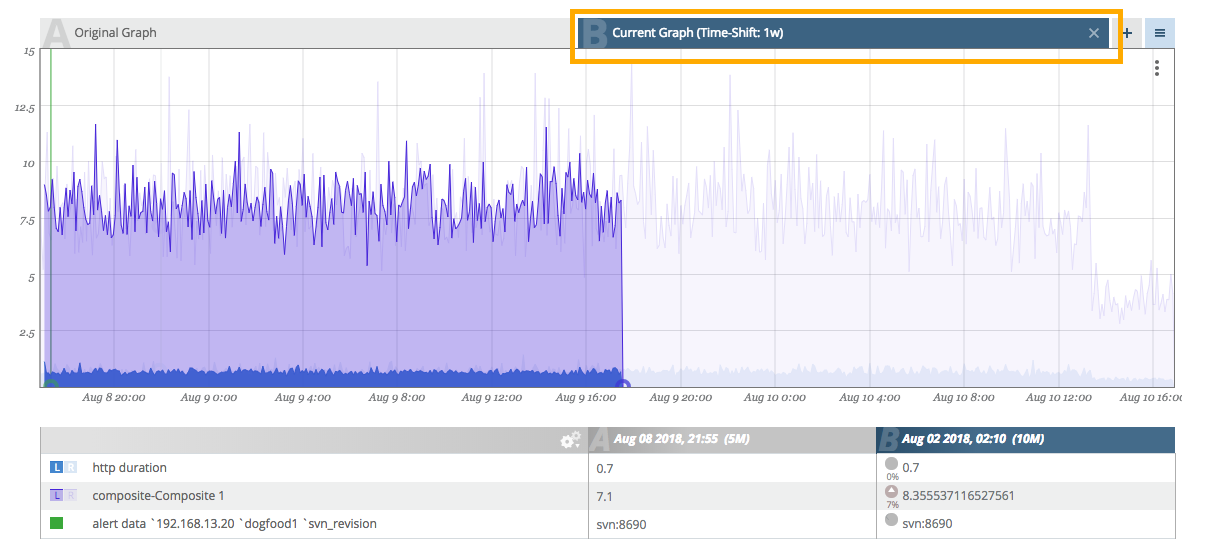
Task: Click the 0% change indicator for http duration
Action: pos(891,468)
